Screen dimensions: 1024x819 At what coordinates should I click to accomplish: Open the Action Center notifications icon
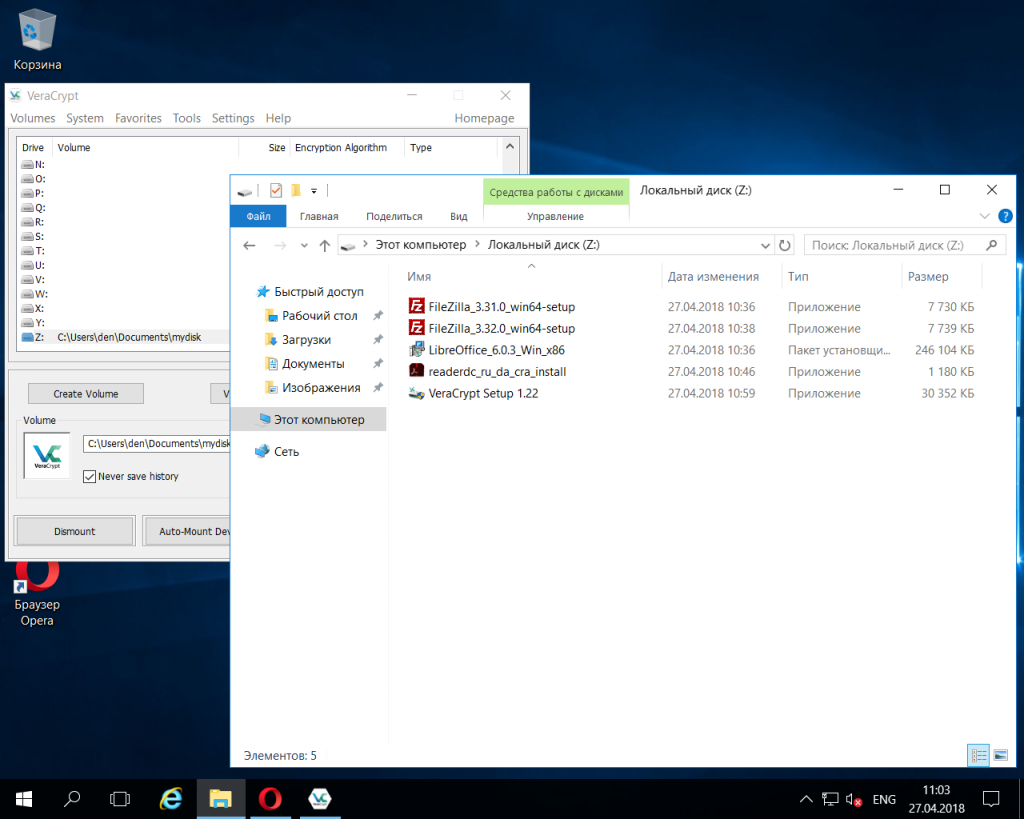991,799
